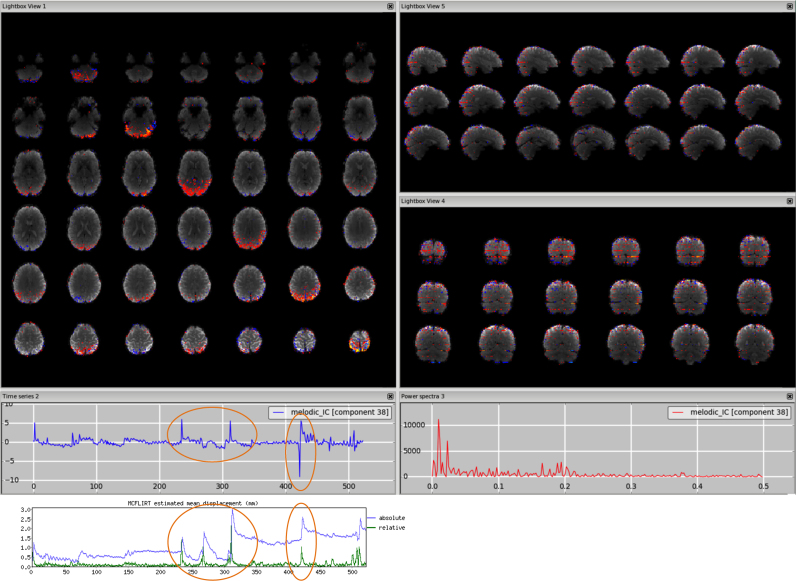The height and width of the screenshot is (581, 796).
Task: Close the Lightbox View 1 panel
Action: point(390,6)
